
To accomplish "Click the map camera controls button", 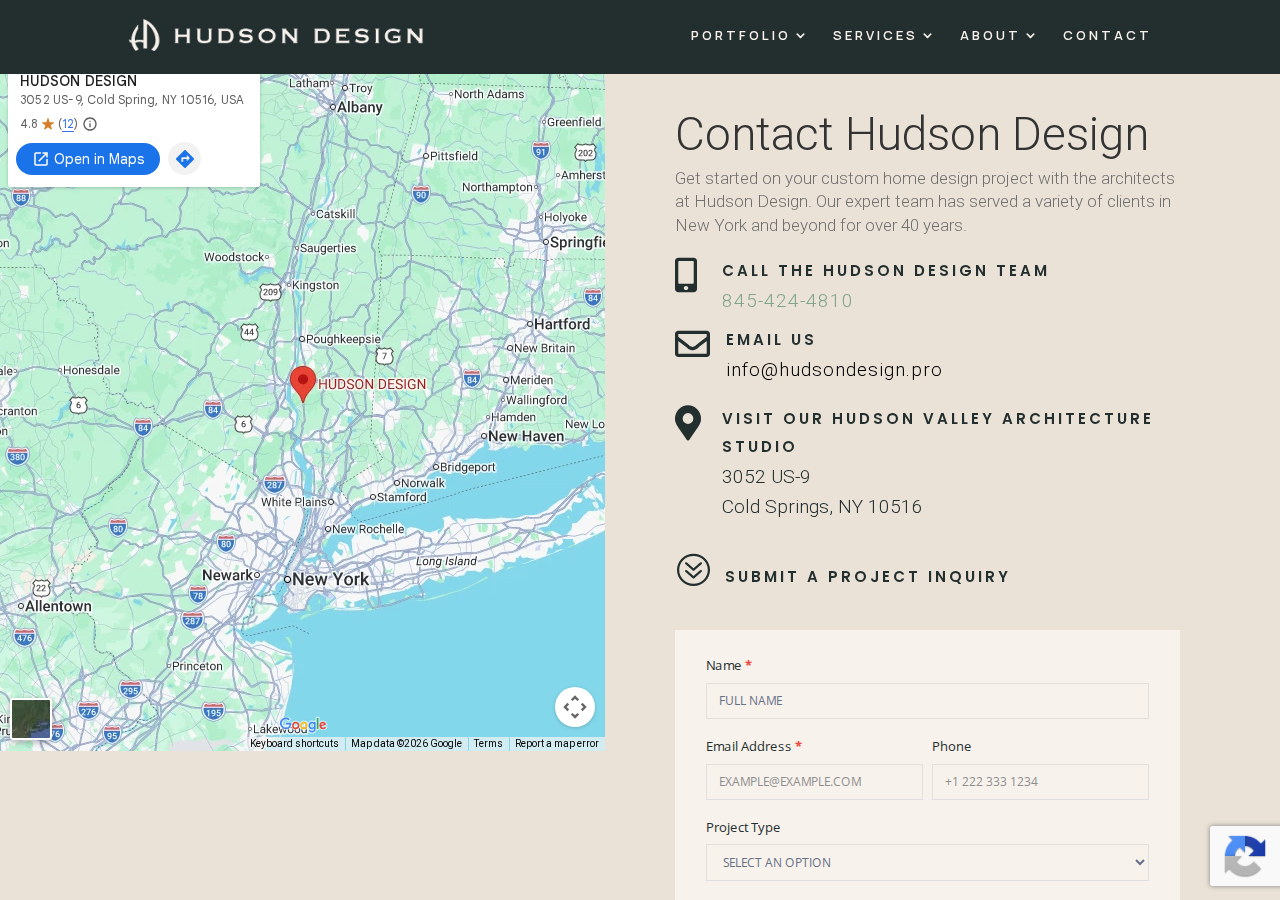I will [575, 707].
